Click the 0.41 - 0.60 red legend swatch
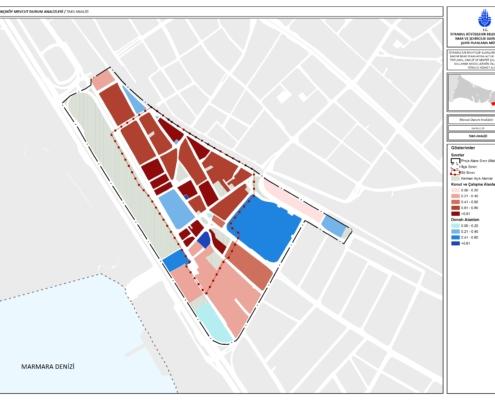The image size is (495, 400). [455, 202]
